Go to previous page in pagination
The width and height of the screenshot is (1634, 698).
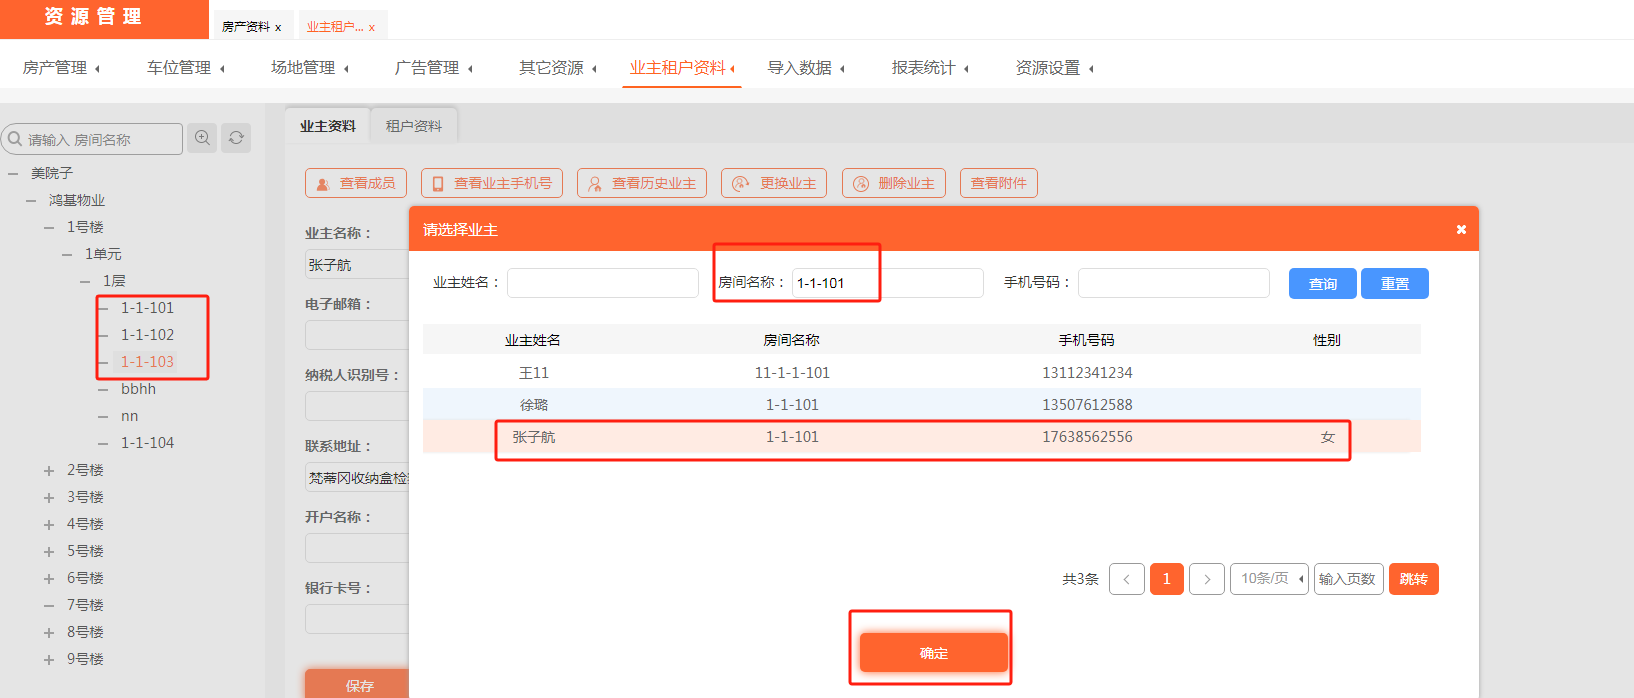[1127, 579]
